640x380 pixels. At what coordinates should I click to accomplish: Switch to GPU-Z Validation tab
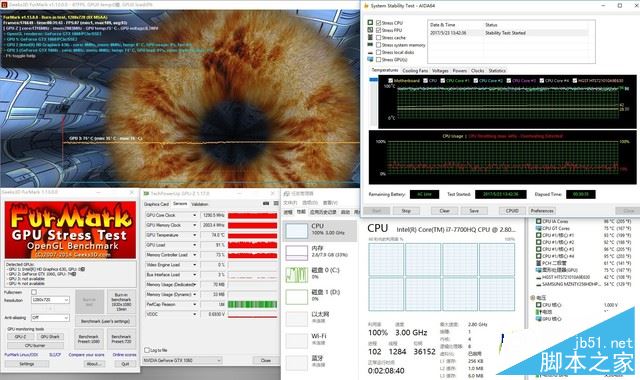click(x=200, y=204)
